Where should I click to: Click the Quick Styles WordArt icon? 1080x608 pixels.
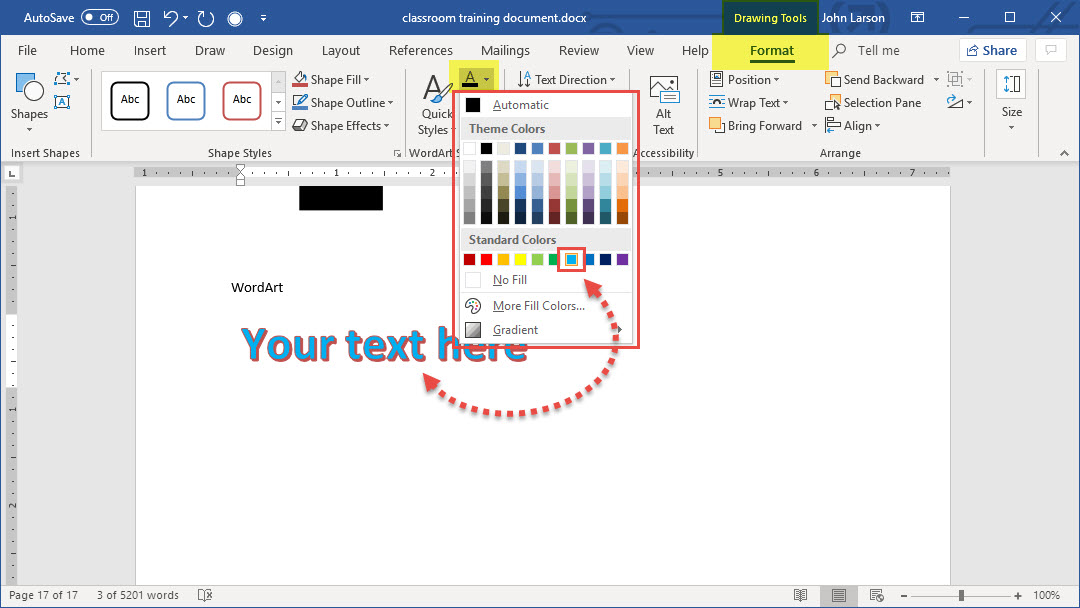click(x=436, y=105)
